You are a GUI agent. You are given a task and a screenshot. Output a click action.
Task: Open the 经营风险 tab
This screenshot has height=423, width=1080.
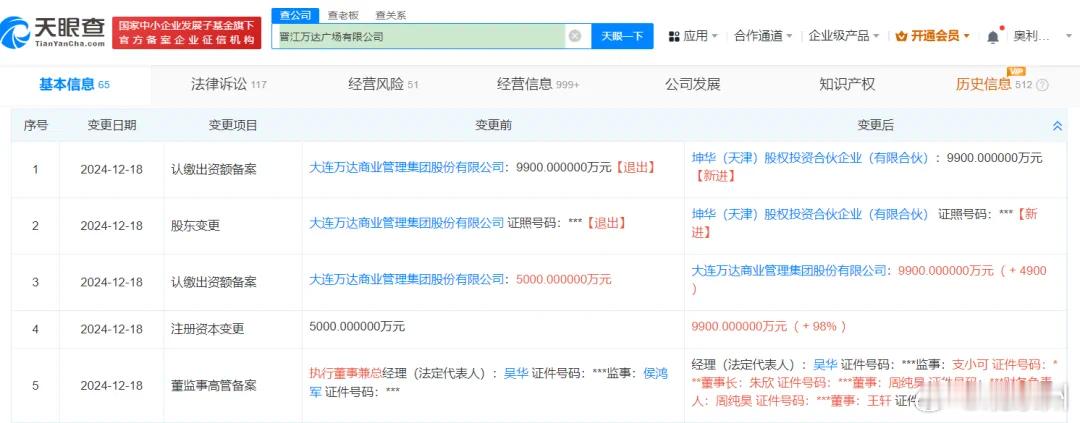[383, 85]
